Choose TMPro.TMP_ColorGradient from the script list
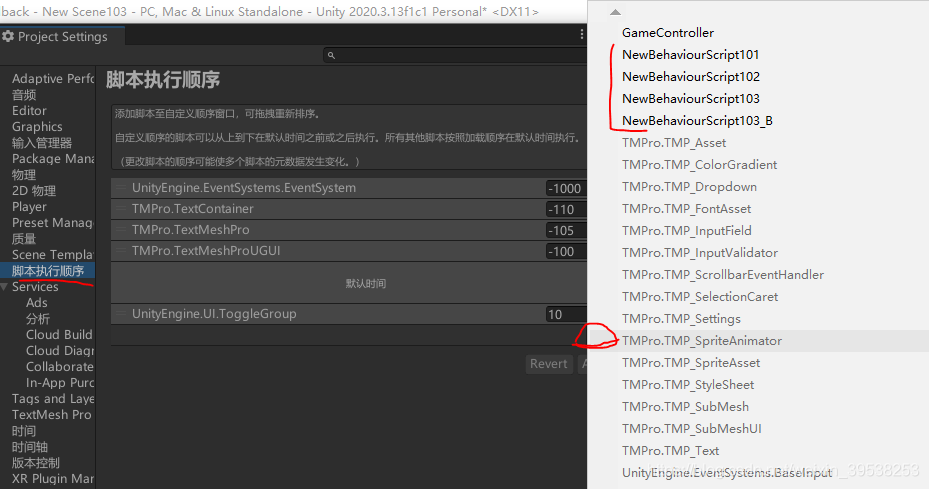This screenshot has width=929, height=489. tap(699, 165)
